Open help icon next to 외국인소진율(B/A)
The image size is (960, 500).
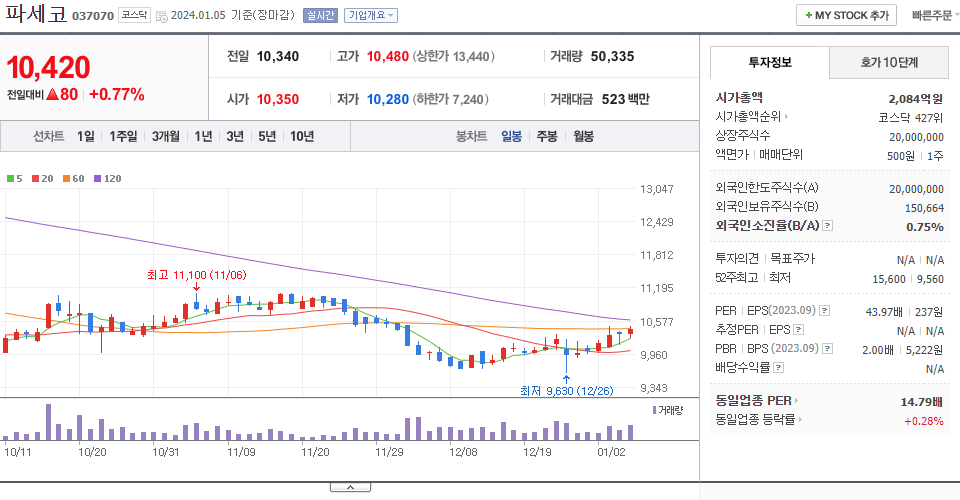(827, 226)
